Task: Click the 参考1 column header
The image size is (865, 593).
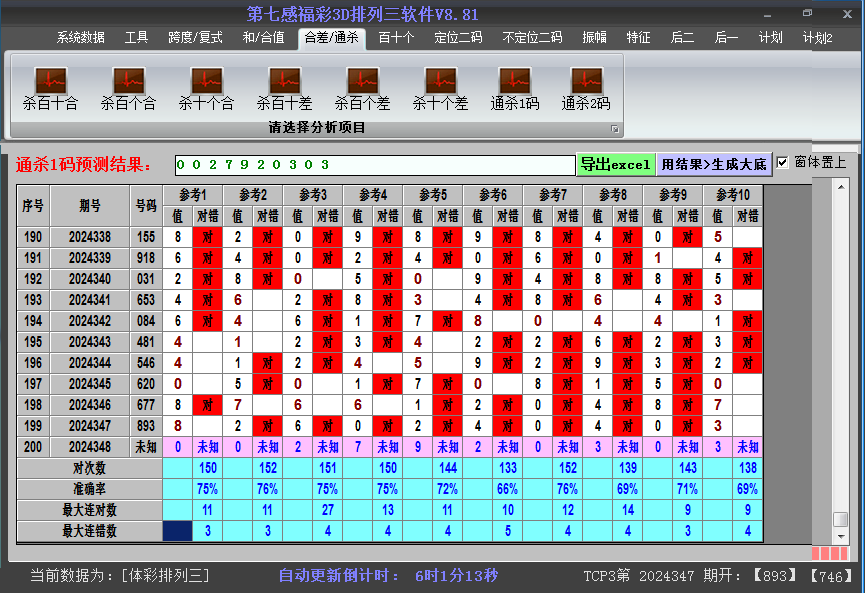Action: tap(193, 195)
